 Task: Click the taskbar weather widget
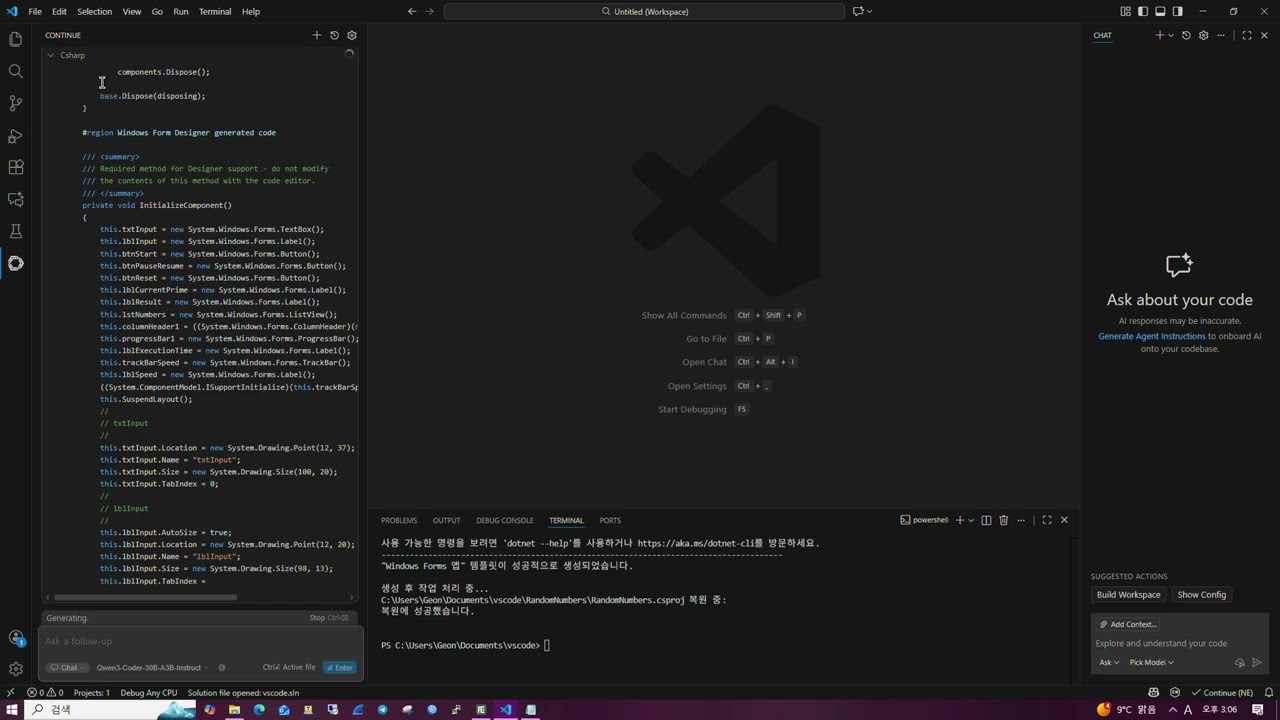tap(1126, 709)
